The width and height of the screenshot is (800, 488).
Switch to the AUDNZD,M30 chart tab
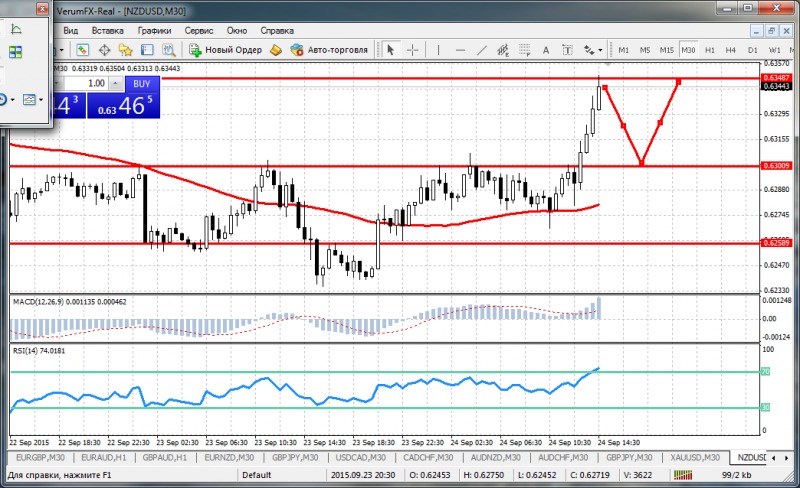point(495,457)
